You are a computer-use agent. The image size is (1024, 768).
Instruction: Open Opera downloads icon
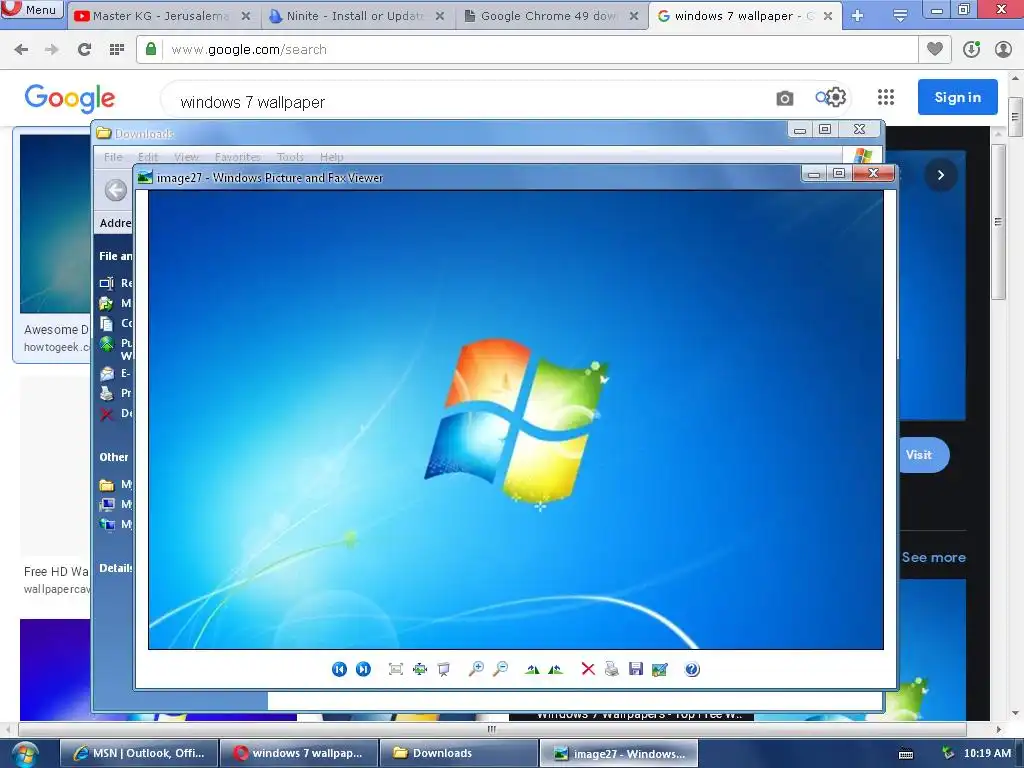pyautogui.click(x=971, y=49)
